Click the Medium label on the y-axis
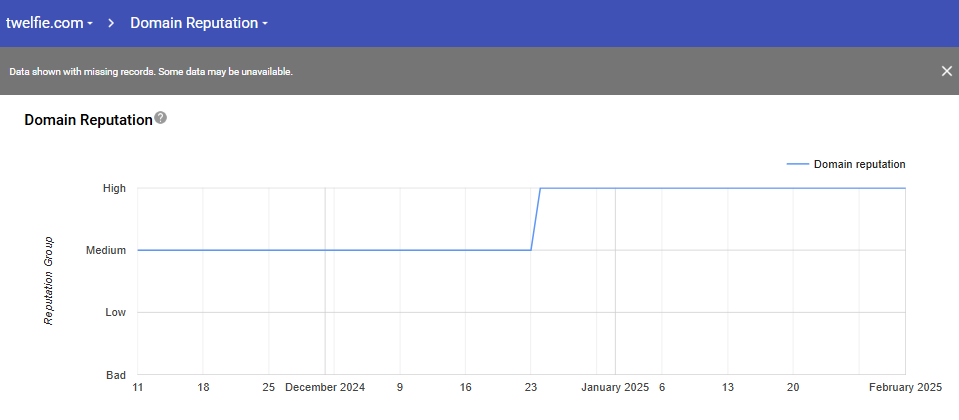Image resolution: width=959 pixels, height=420 pixels. point(108,250)
